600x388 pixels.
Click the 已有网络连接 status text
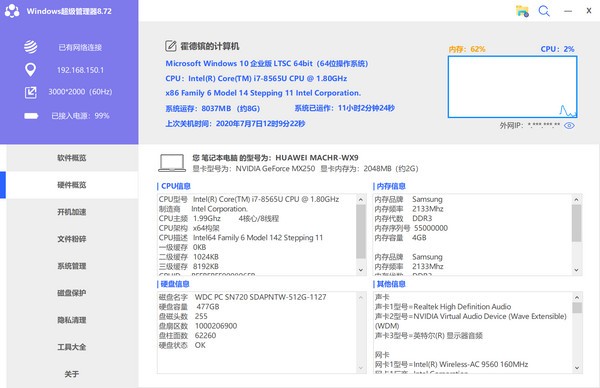click(x=80, y=47)
